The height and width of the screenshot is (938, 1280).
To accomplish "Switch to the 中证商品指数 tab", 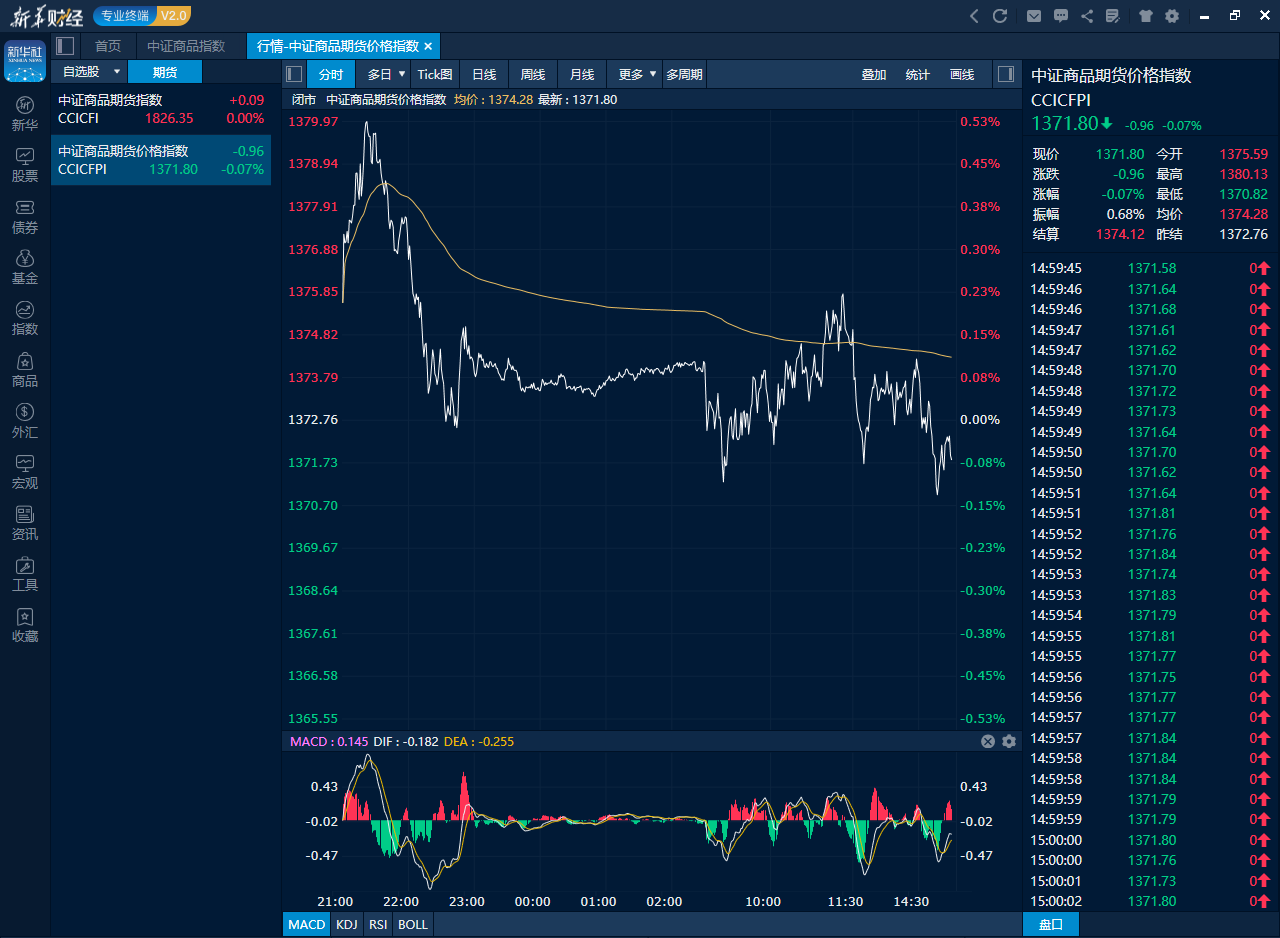I will click(x=186, y=46).
